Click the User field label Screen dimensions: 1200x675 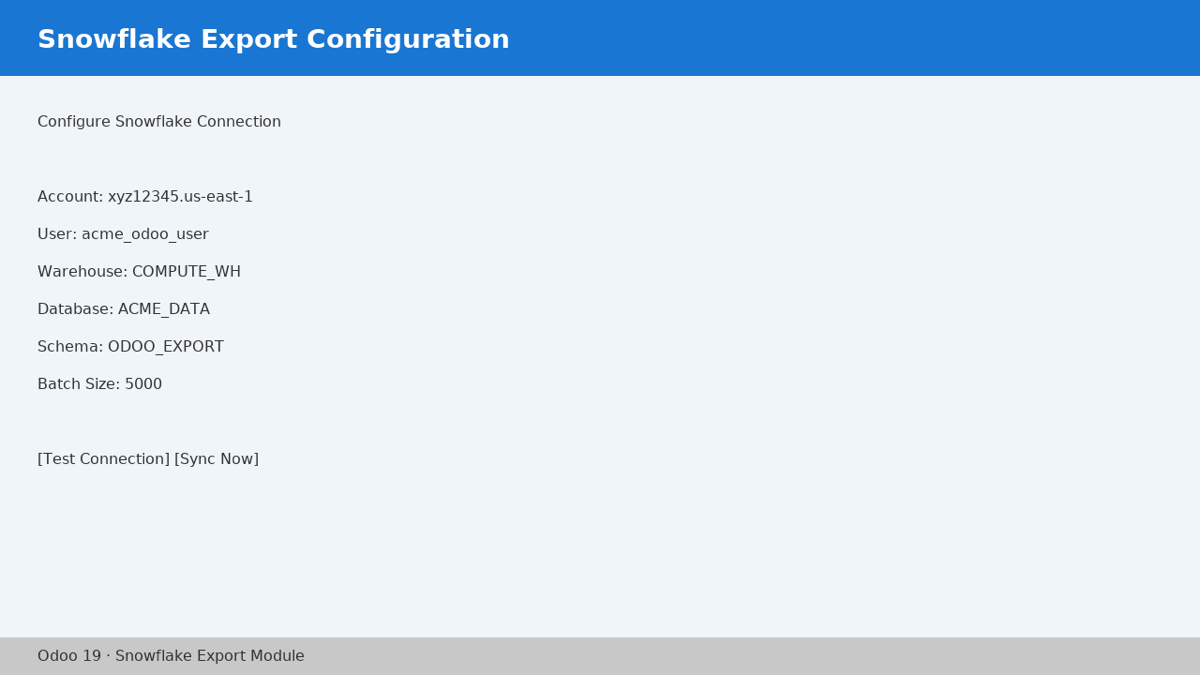point(57,234)
